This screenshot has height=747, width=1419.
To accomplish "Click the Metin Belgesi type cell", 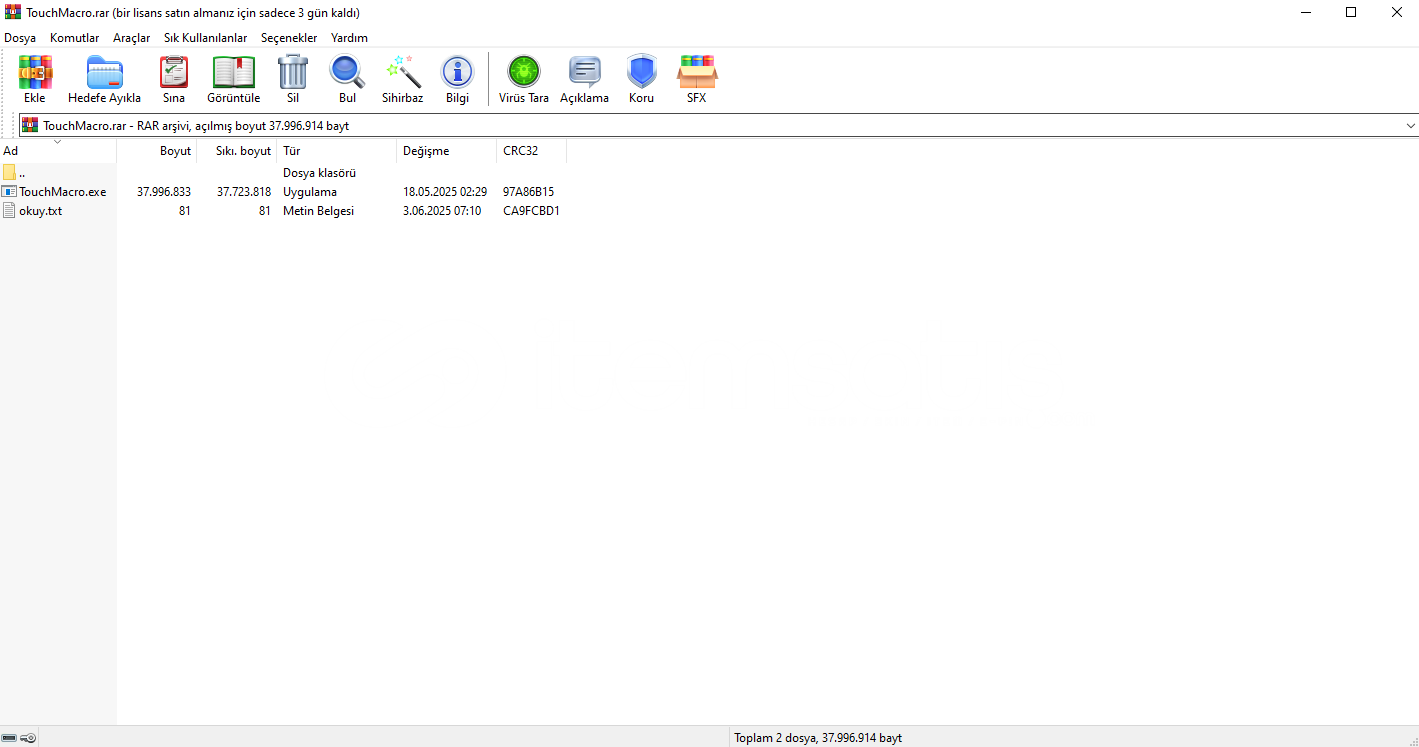I will pos(319,210).
